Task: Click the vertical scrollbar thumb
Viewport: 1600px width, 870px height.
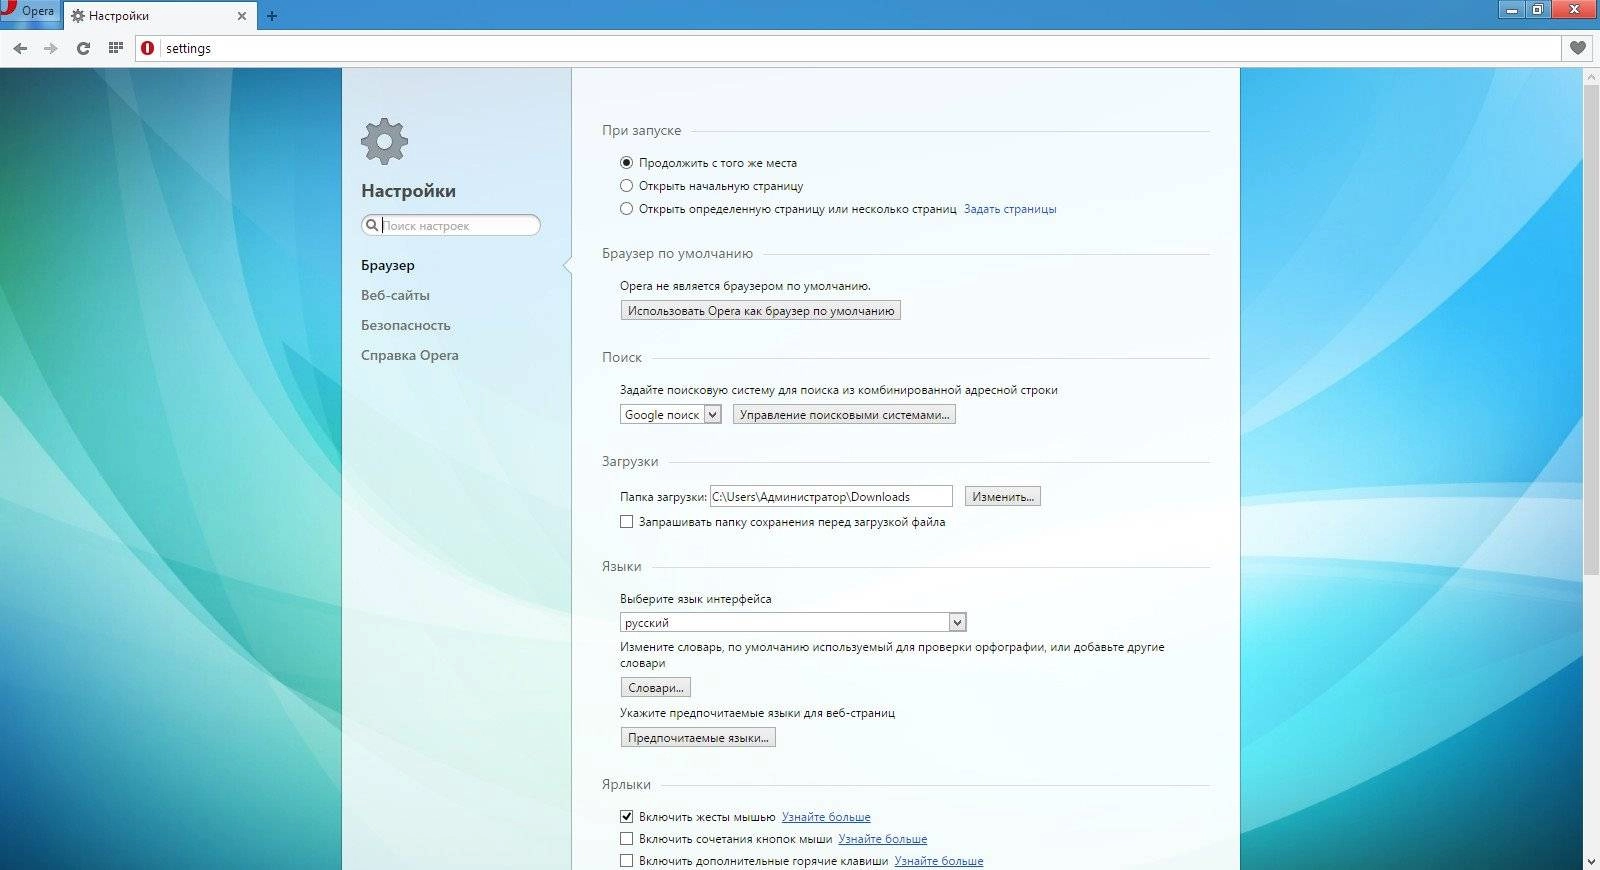Action: 1591,330
